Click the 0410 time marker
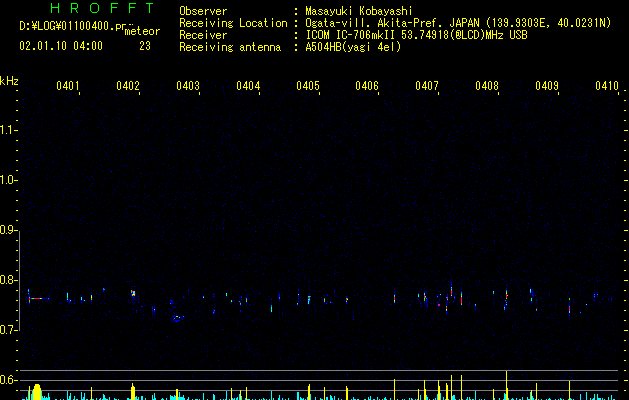The image size is (629, 400). click(607, 85)
